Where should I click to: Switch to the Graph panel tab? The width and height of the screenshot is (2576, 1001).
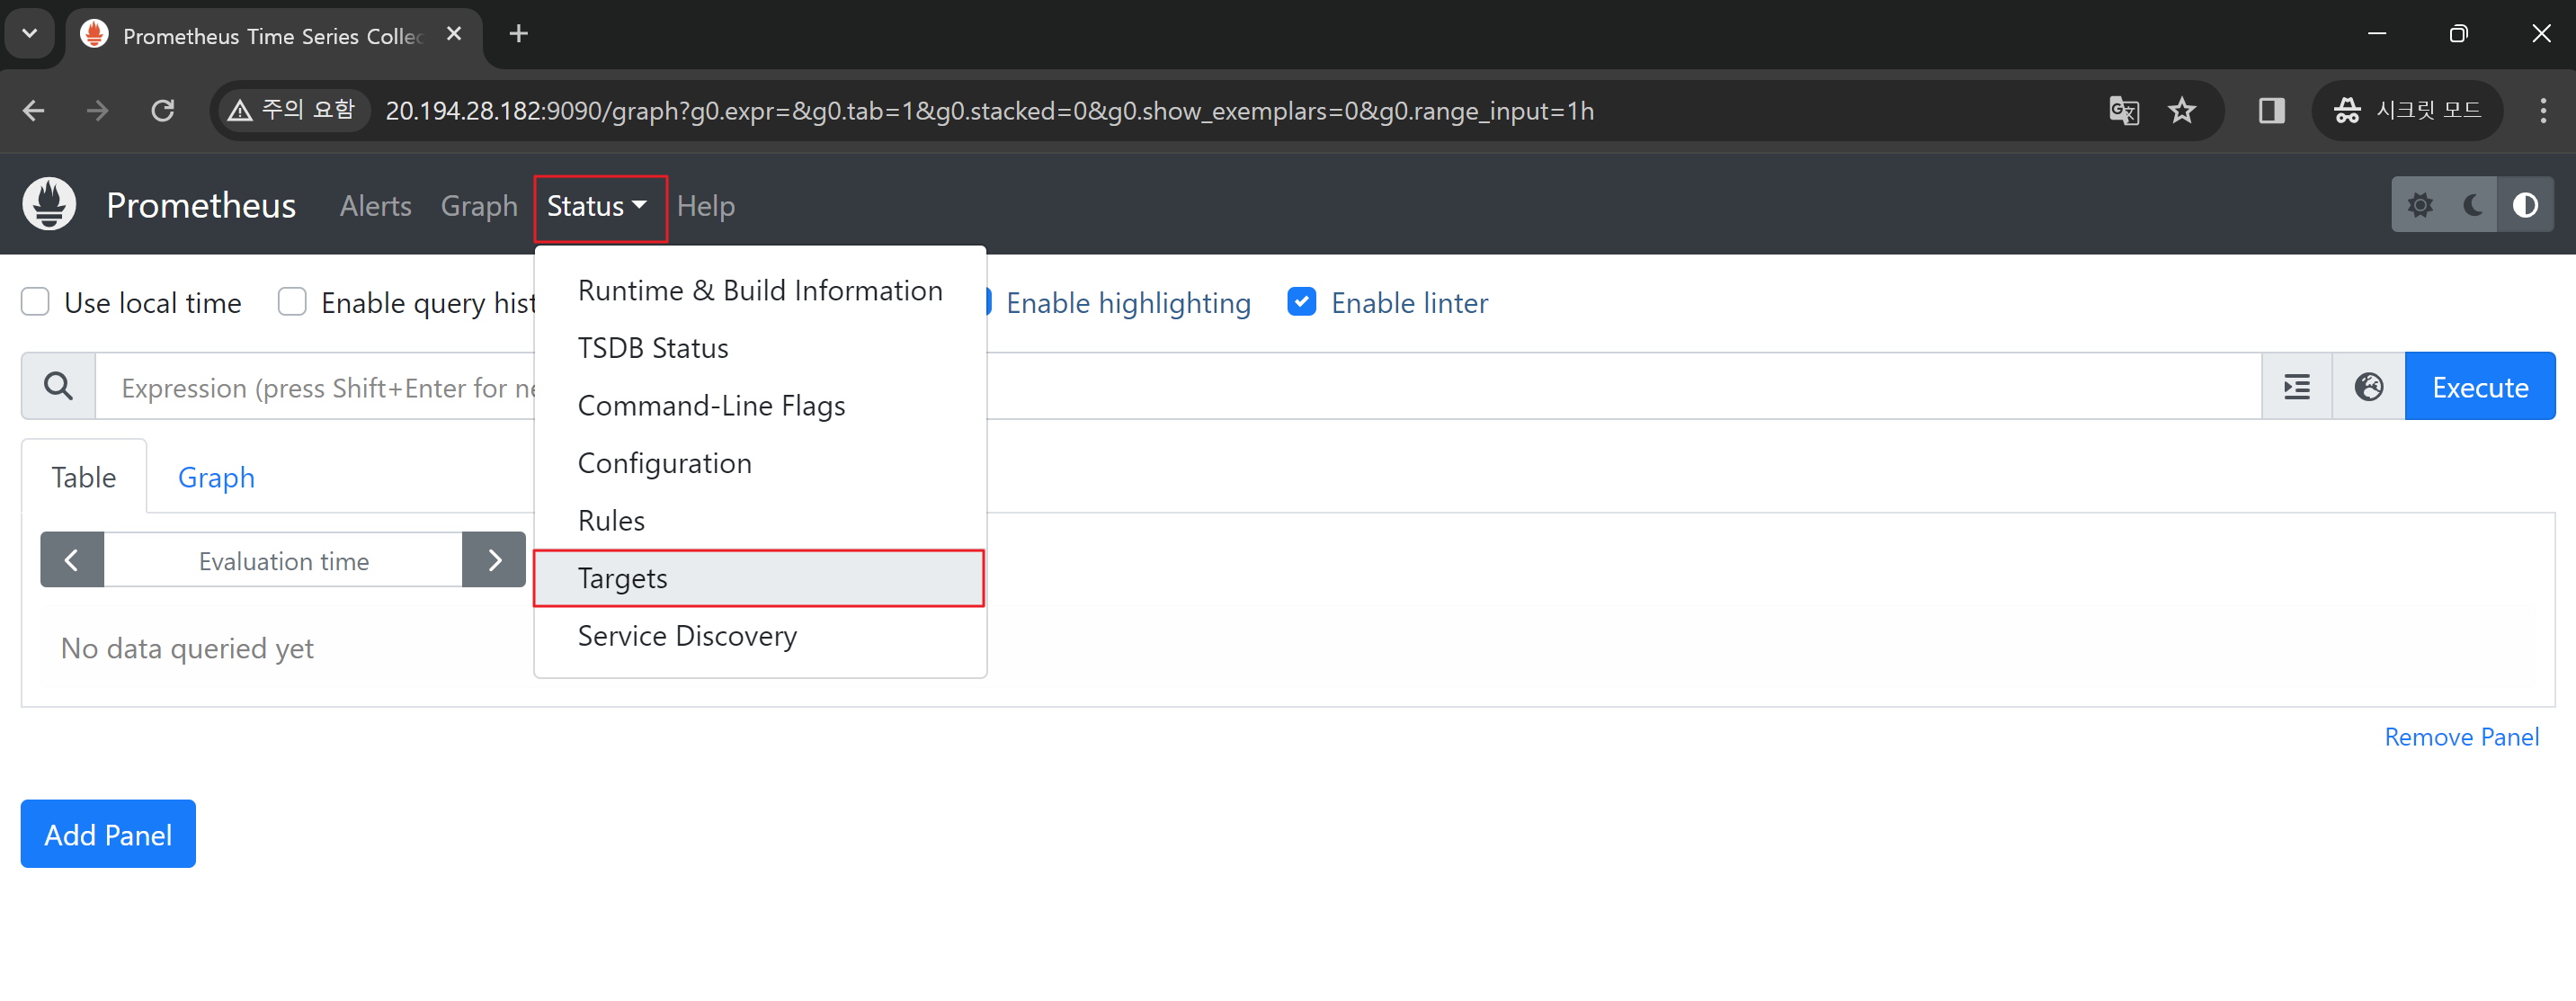point(216,477)
